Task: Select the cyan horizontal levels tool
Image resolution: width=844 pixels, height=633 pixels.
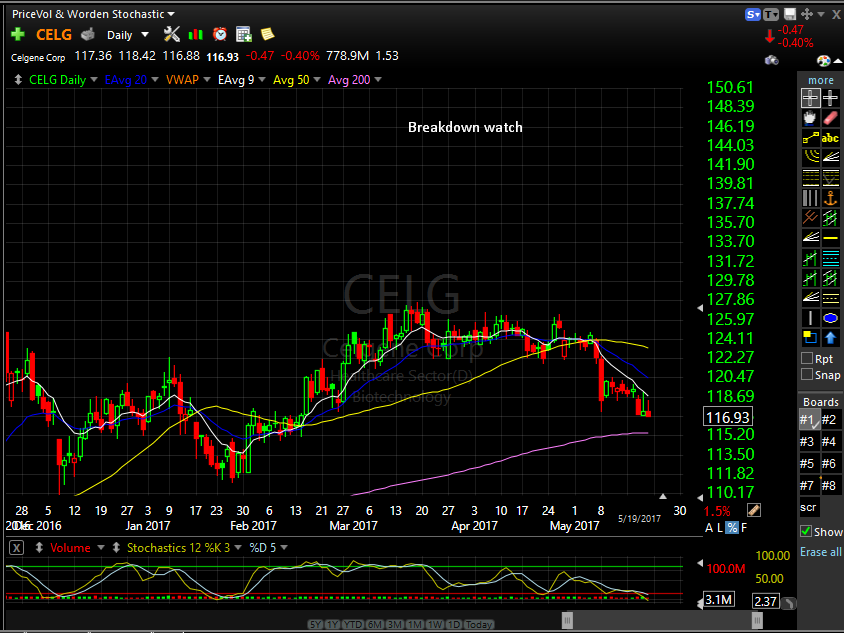Action: pos(831,258)
